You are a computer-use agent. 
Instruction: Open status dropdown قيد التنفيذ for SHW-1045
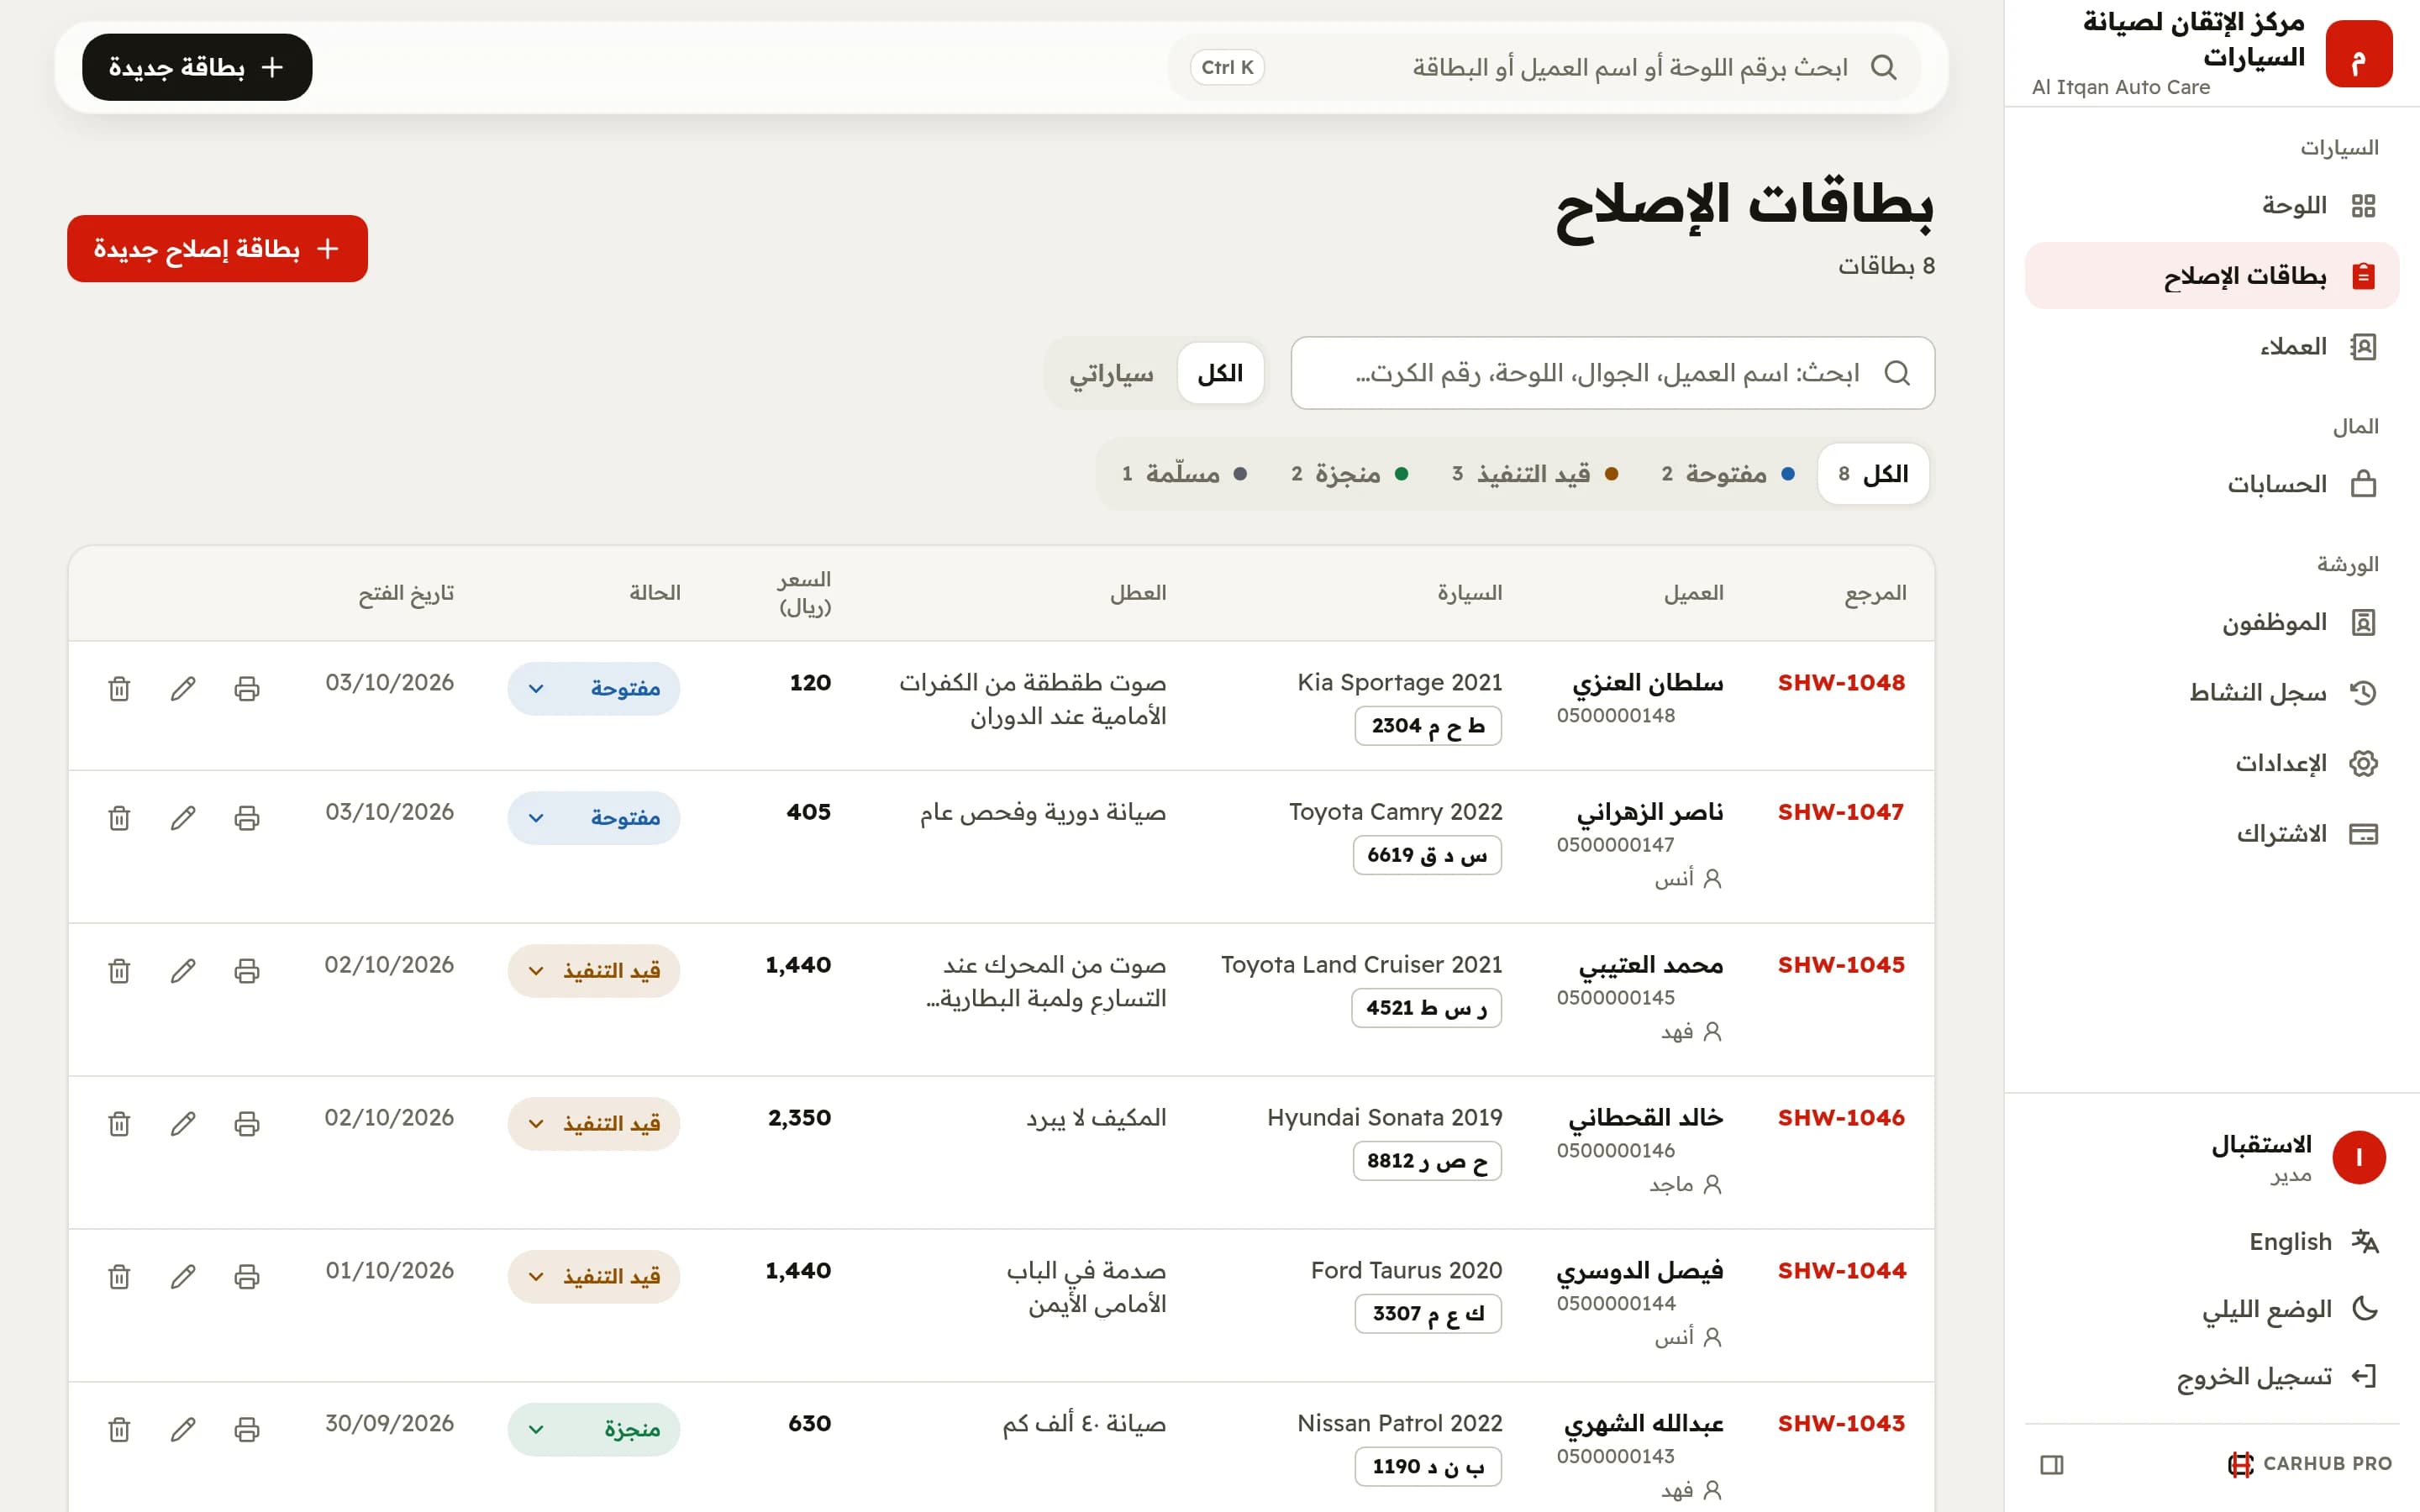(x=594, y=971)
